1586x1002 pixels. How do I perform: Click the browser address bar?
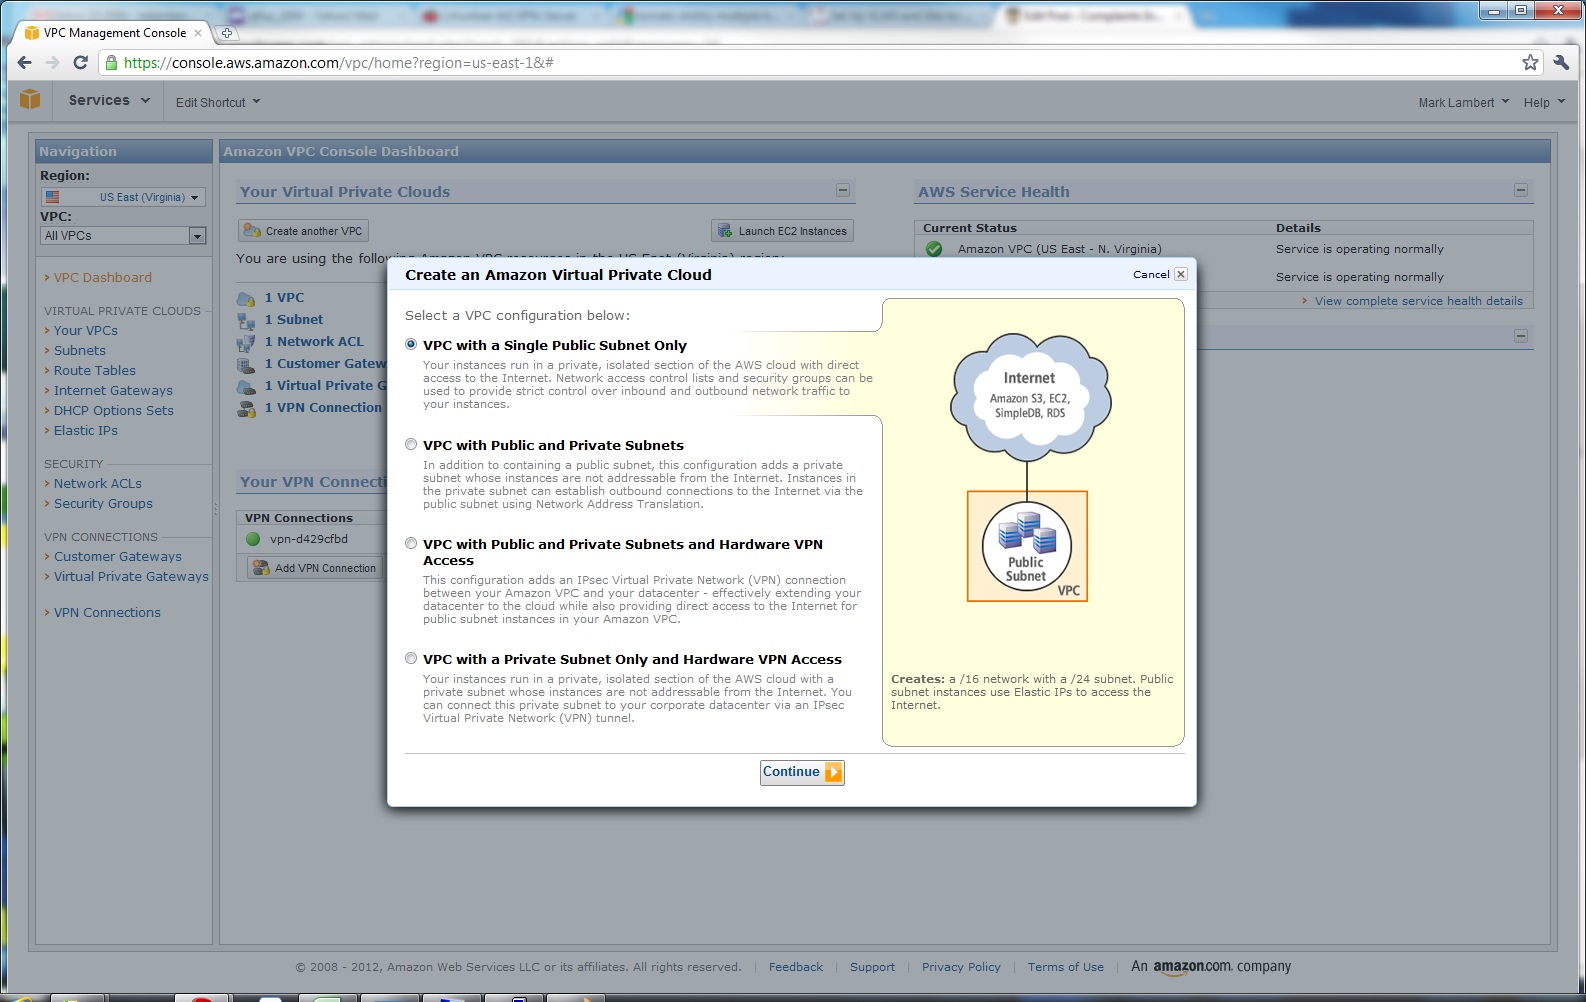tap(800, 63)
